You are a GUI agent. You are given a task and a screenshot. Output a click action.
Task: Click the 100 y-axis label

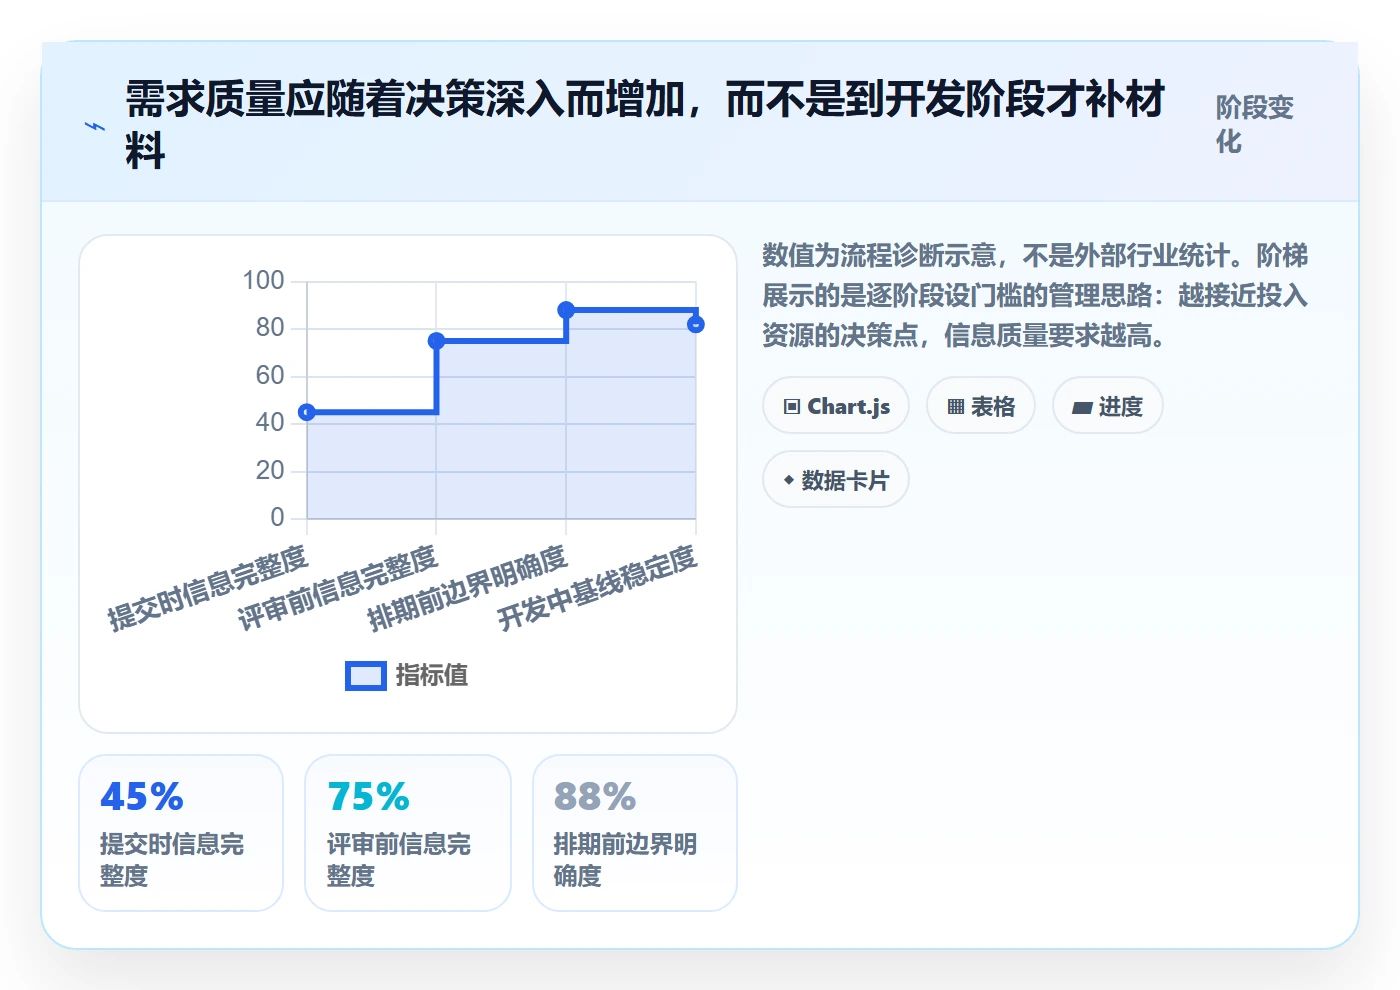pos(263,281)
